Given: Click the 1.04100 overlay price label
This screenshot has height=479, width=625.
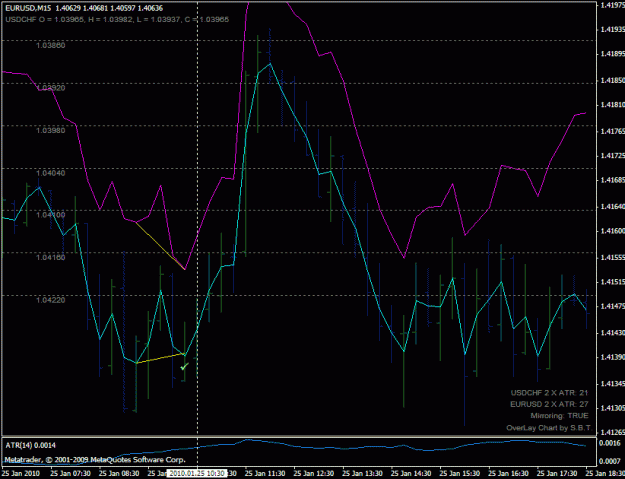Looking at the screenshot, I should pyautogui.click(x=51, y=215).
